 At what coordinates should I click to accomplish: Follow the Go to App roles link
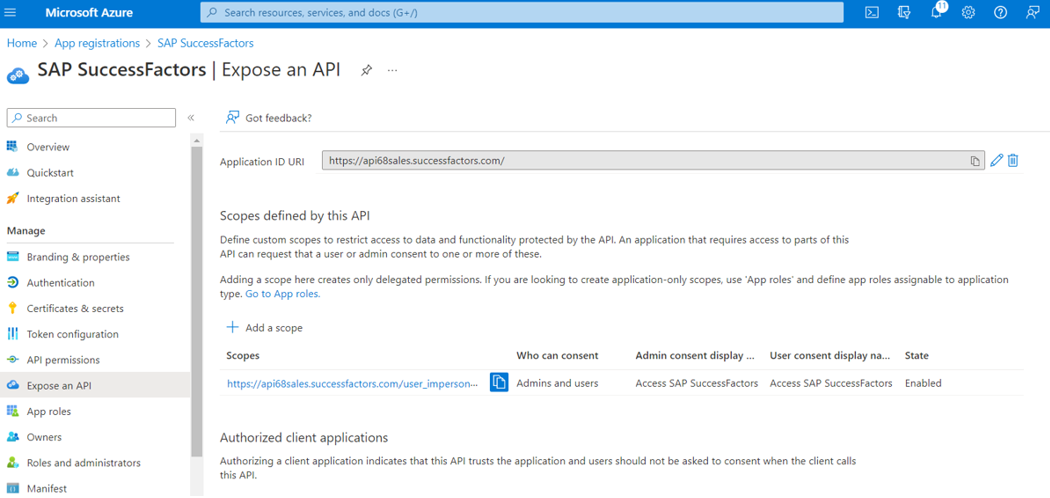click(x=283, y=294)
